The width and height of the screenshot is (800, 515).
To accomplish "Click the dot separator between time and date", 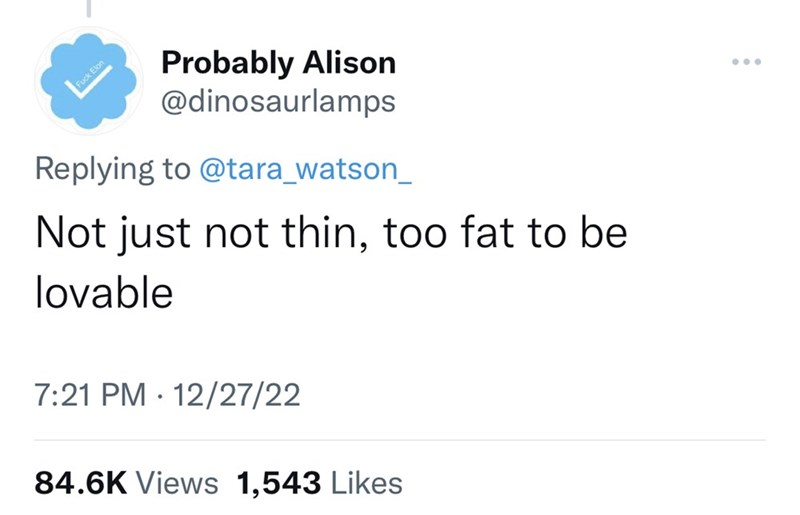I will click(x=160, y=396).
